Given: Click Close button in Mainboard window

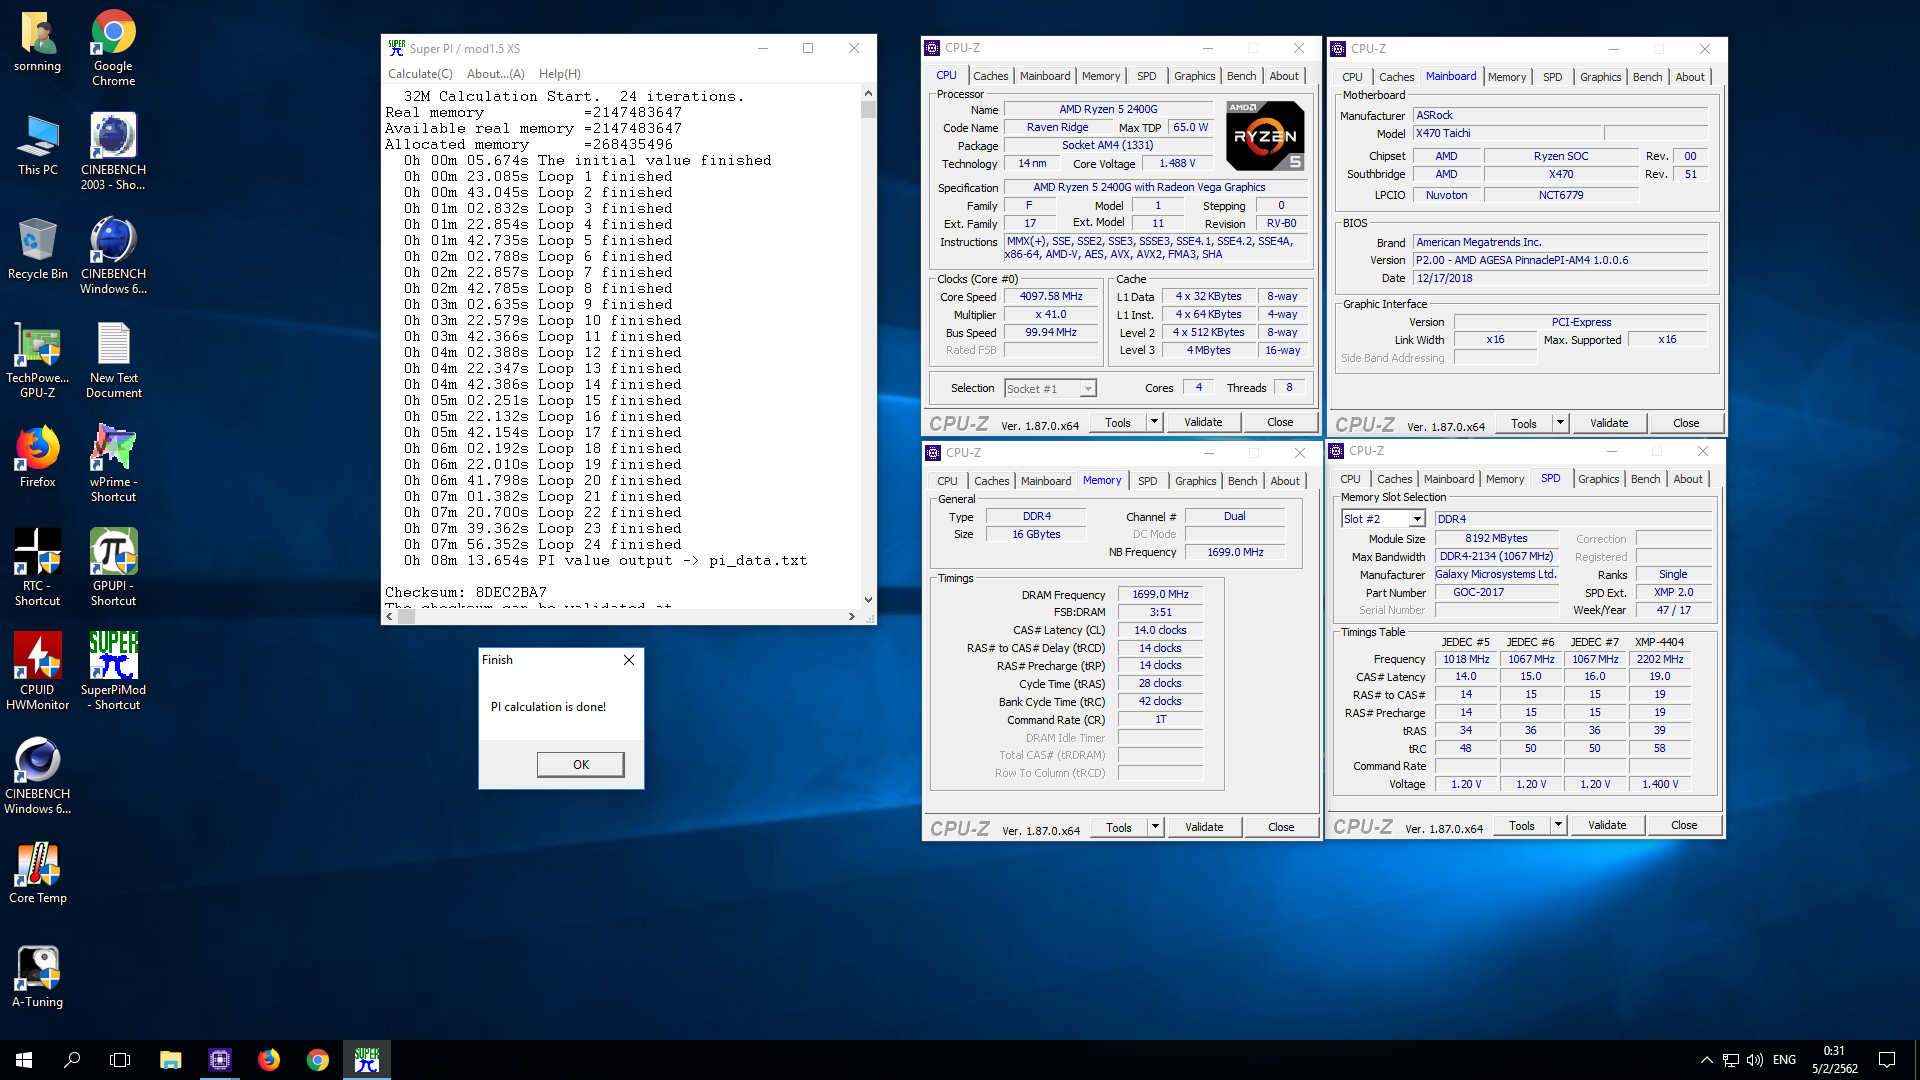Looking at the screenshot, I should (1686, 423).
